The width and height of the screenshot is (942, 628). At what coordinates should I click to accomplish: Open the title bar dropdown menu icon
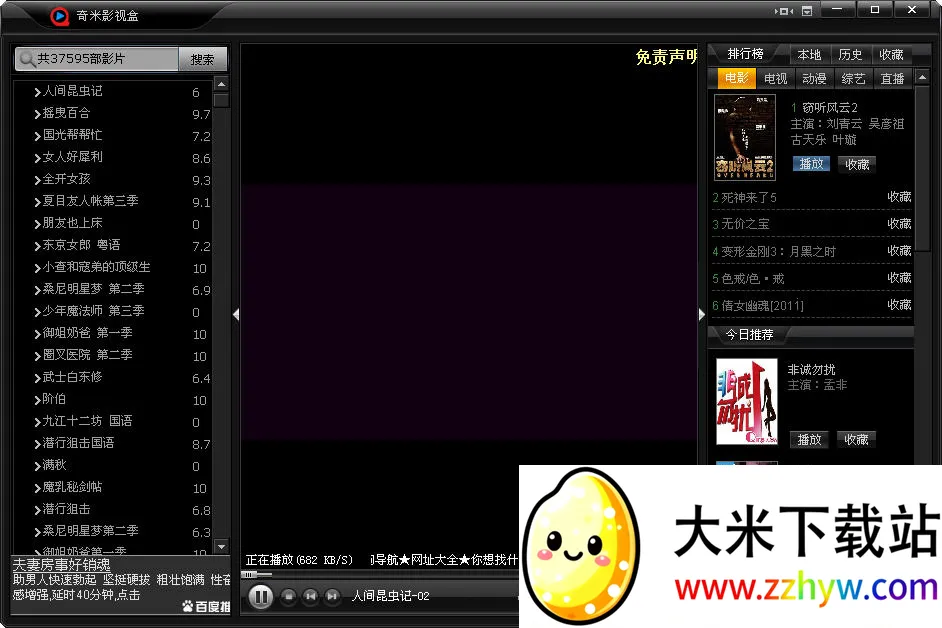[x=806, y=11]
